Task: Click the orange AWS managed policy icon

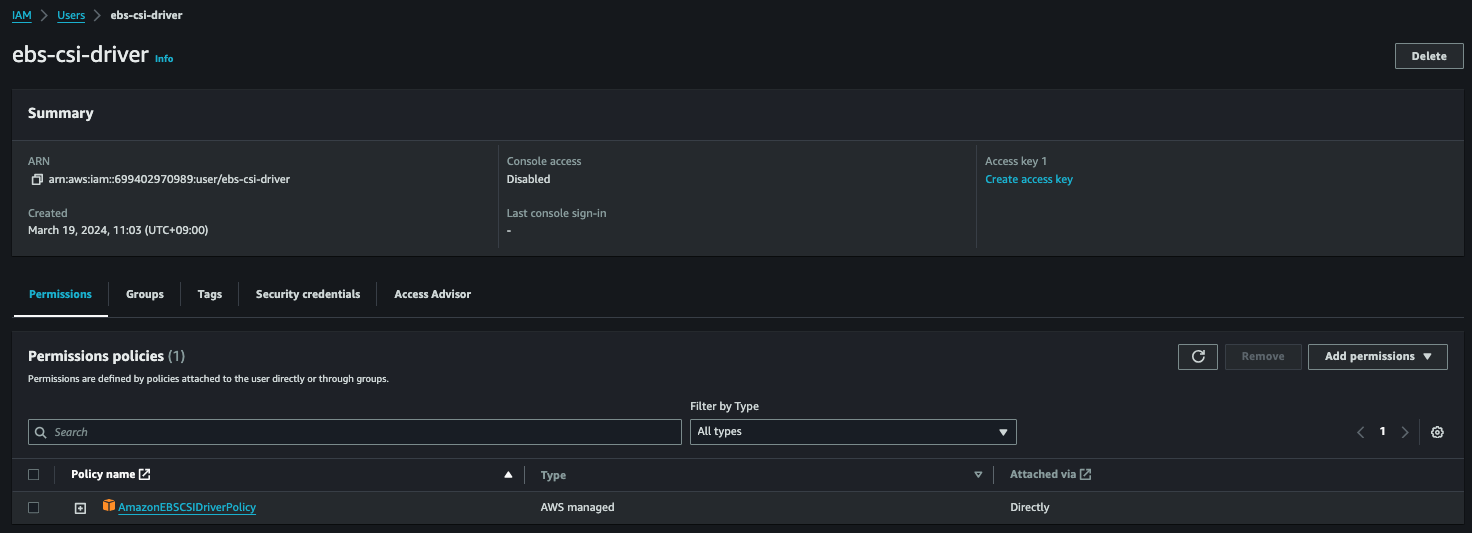Action: [x=109, y=507]
